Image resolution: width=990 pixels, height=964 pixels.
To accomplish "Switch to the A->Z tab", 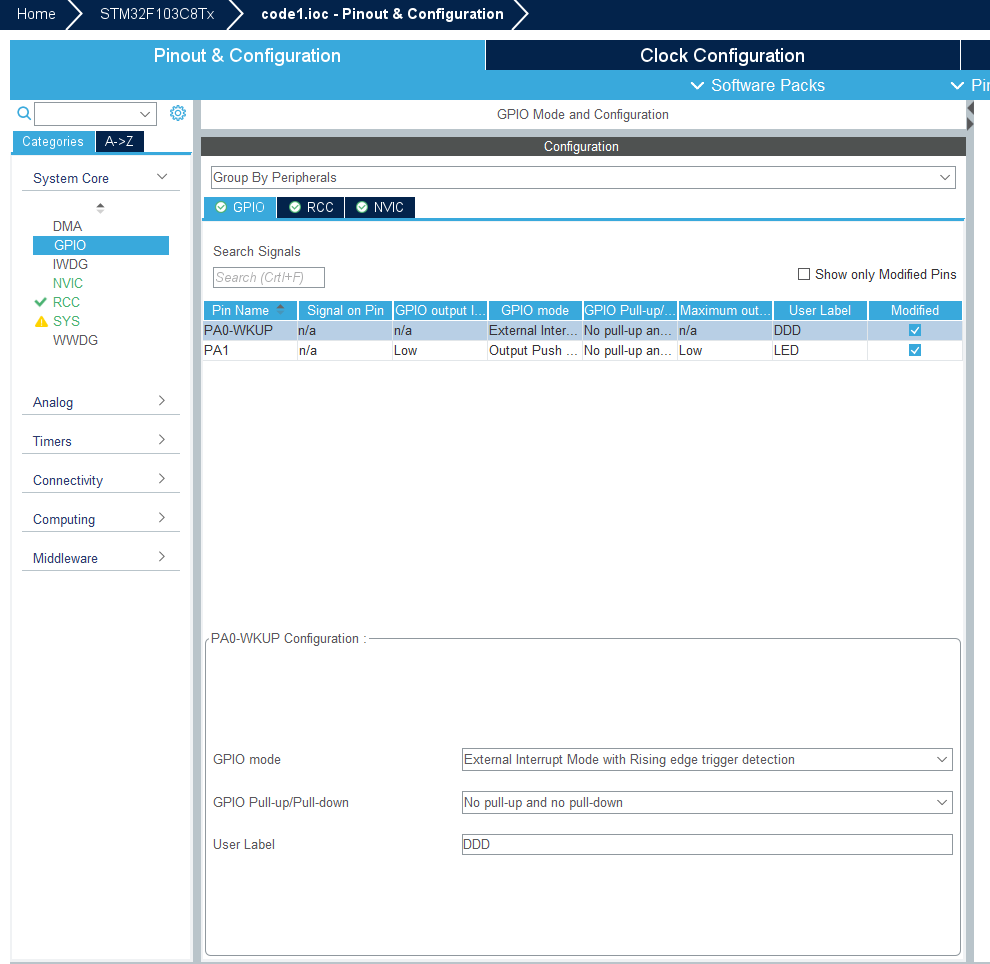I will coord(119,141).
